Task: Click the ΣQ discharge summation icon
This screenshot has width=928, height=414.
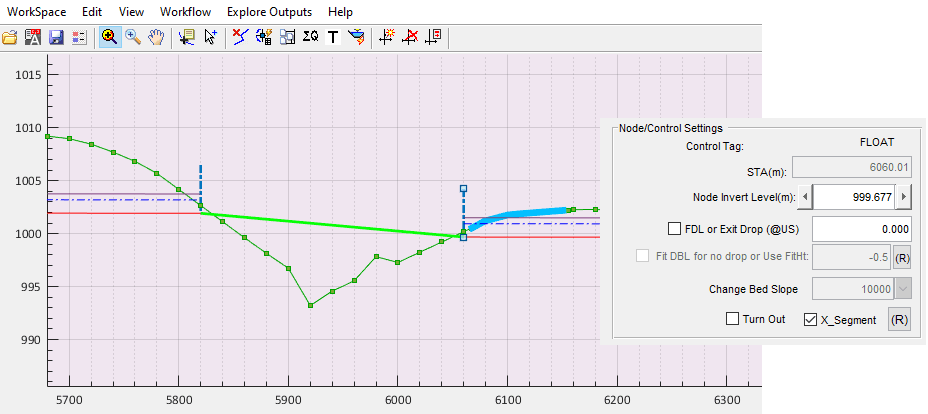Action: pyautogui.click(x=311, y=37)
